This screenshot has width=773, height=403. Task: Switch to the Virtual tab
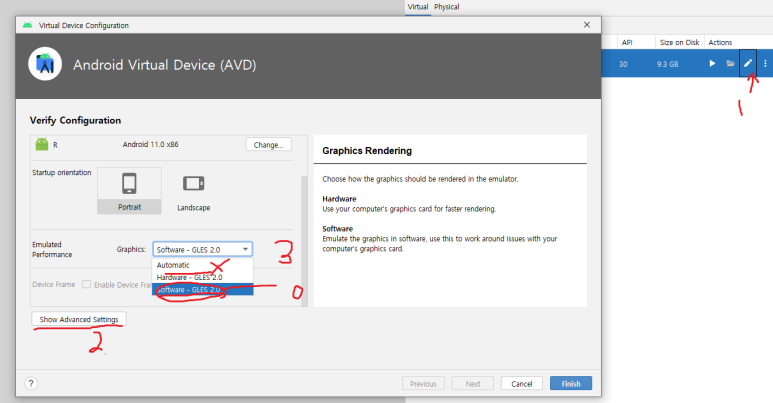coord(418,7)
